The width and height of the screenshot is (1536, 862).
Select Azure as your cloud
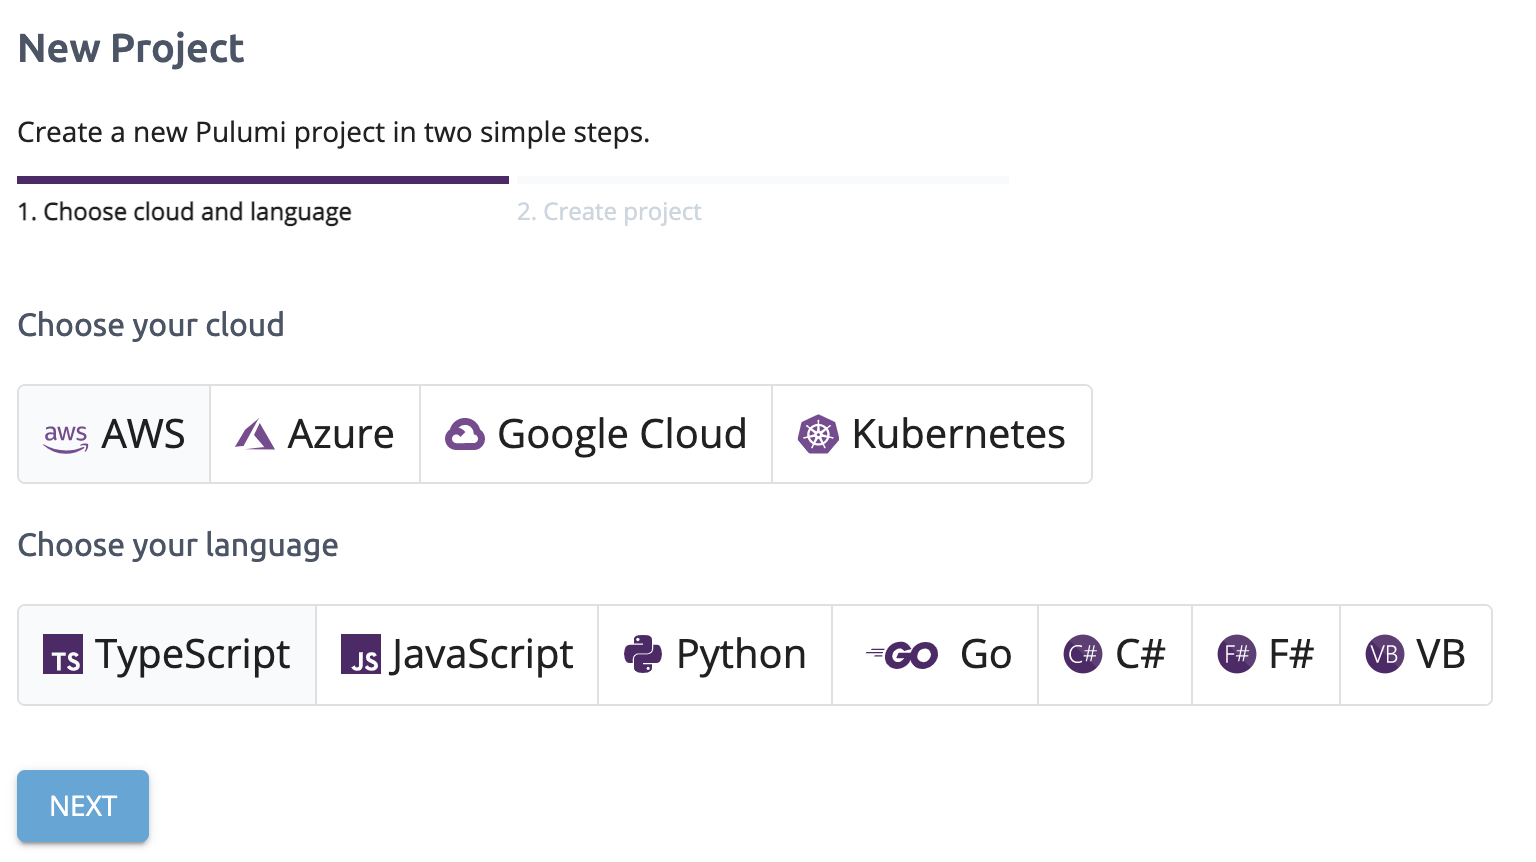click(315, 435)
